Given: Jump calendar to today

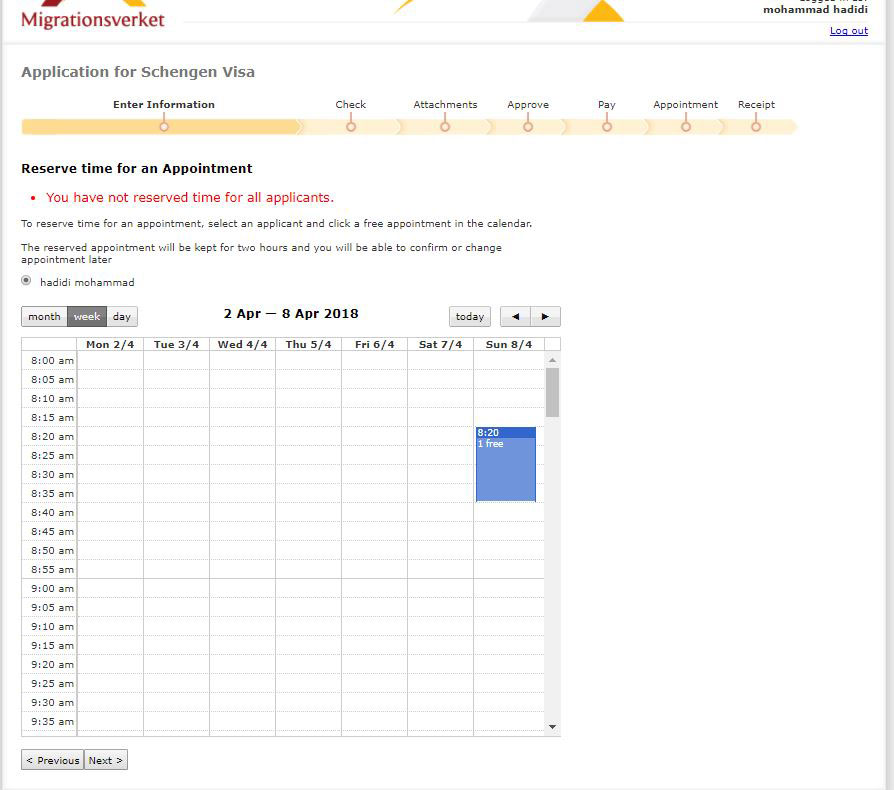Looking at the screenshot, I should coord(470,317).
